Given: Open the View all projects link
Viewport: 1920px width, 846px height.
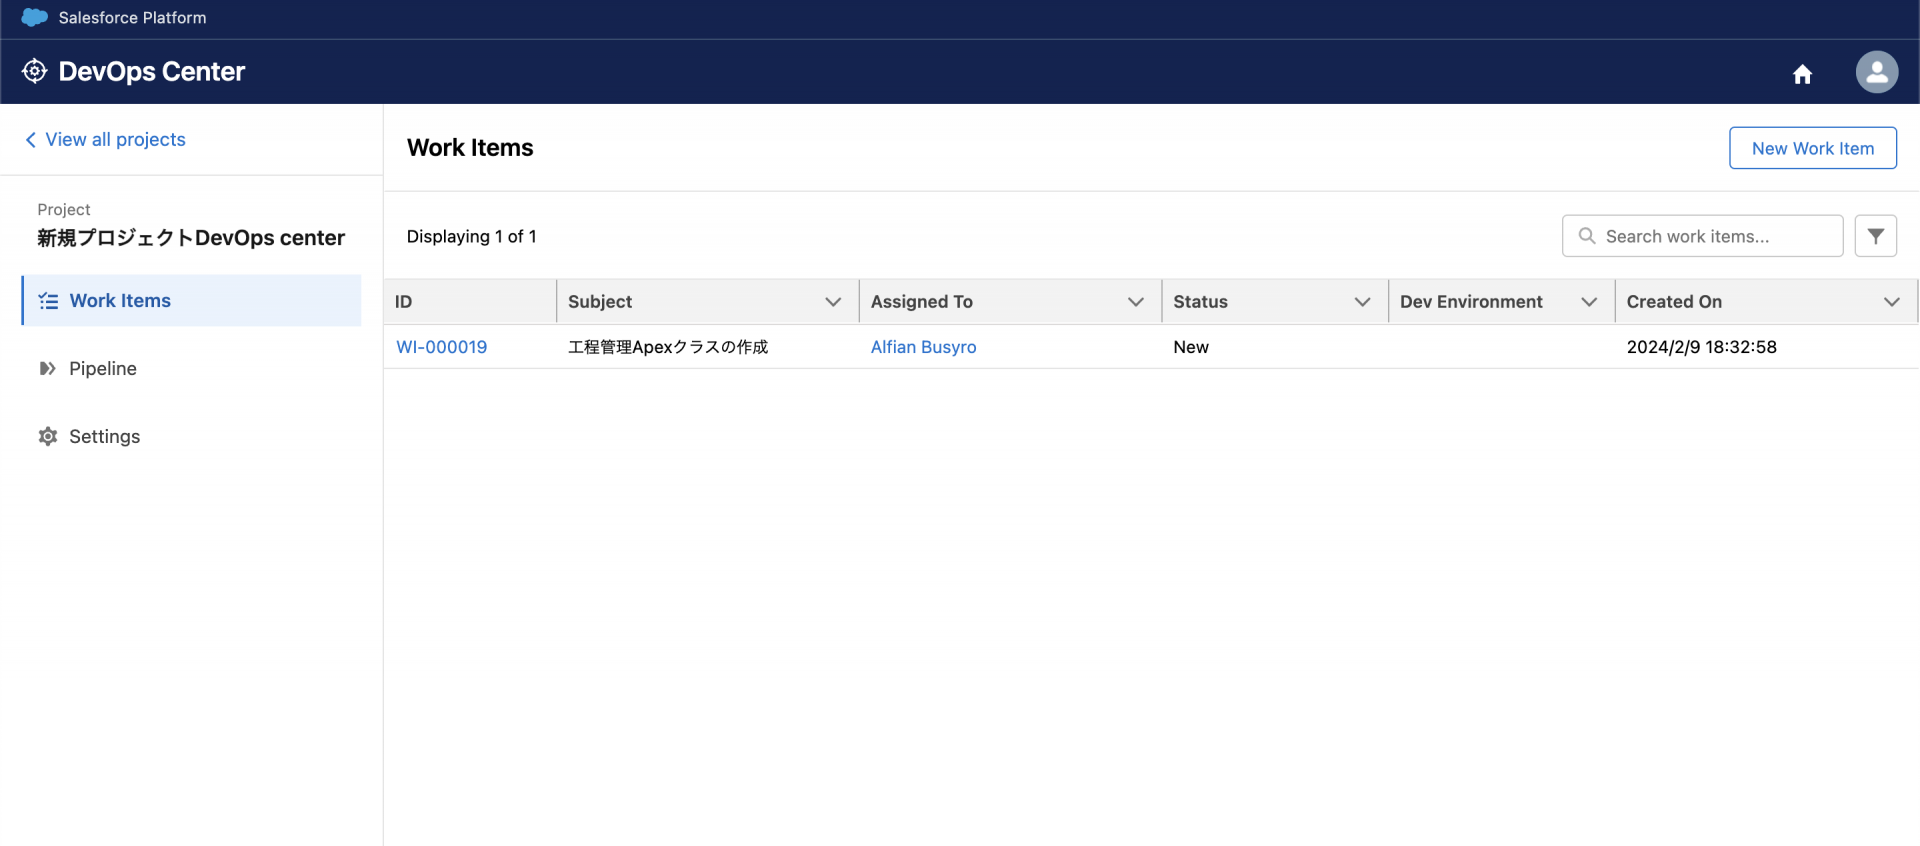Looking at the screenshot, I should pyautogui.click(x=115, y=140).
